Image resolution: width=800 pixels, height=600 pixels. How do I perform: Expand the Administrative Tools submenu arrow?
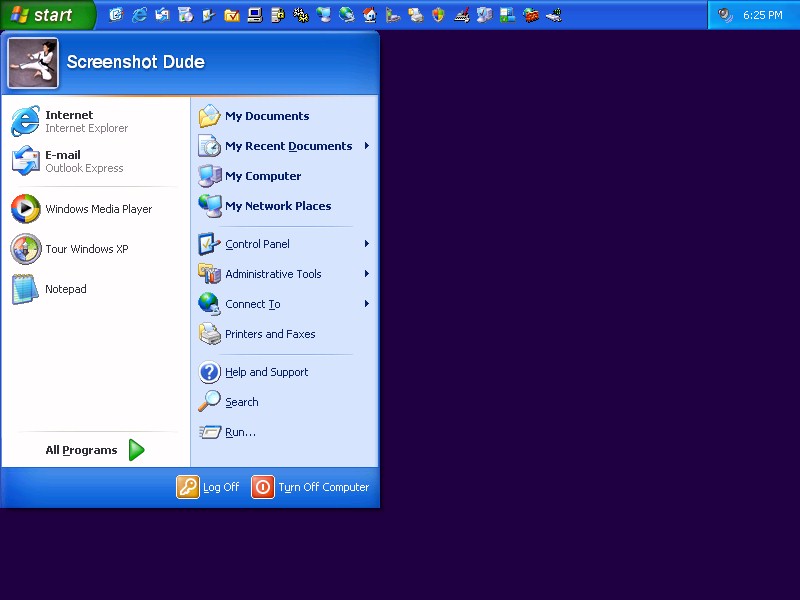tap(367, 274)
